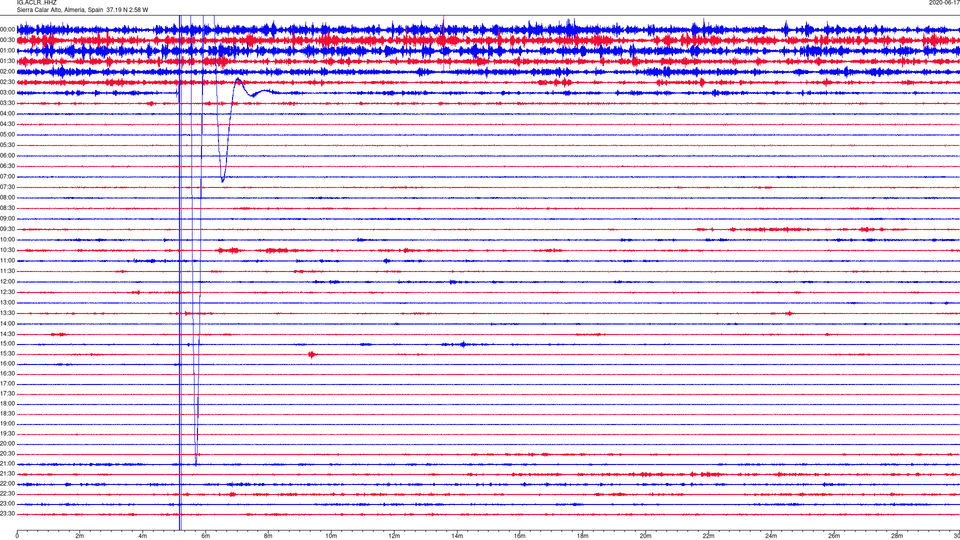
Task: Click the 09:00 time row label
Action: point(7,219)
